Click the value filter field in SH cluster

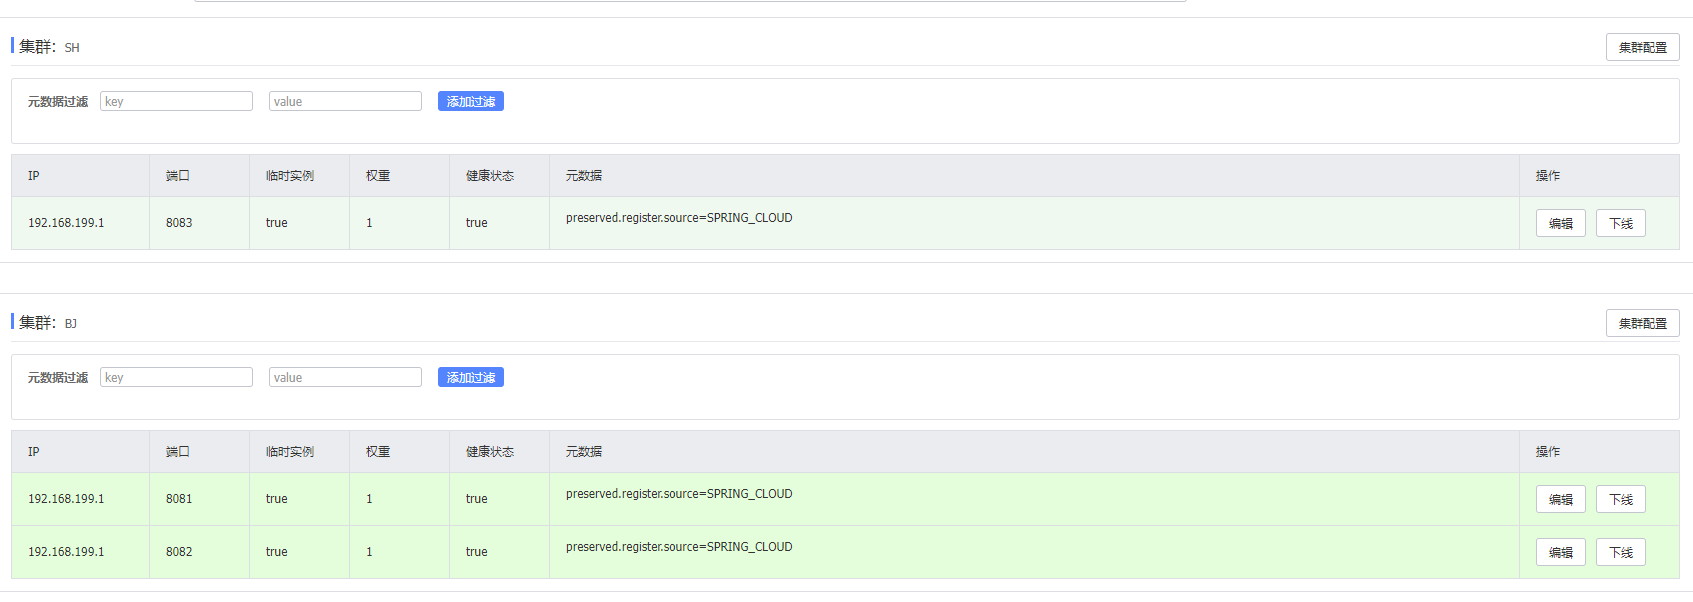click(345, 101)
